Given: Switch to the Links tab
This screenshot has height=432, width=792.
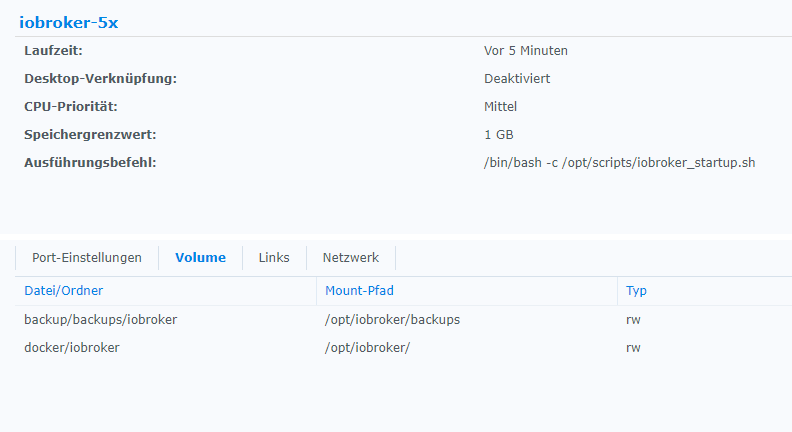Looking at the screenshot, I should pos(274,258).
